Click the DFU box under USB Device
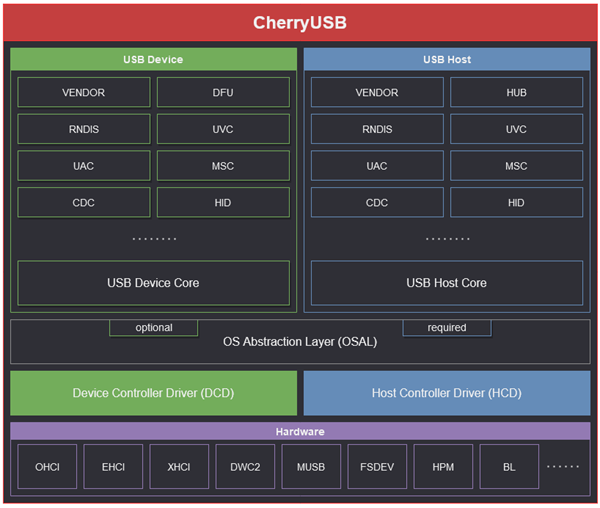This screenshot has height=508, width=600. (223, 92)
